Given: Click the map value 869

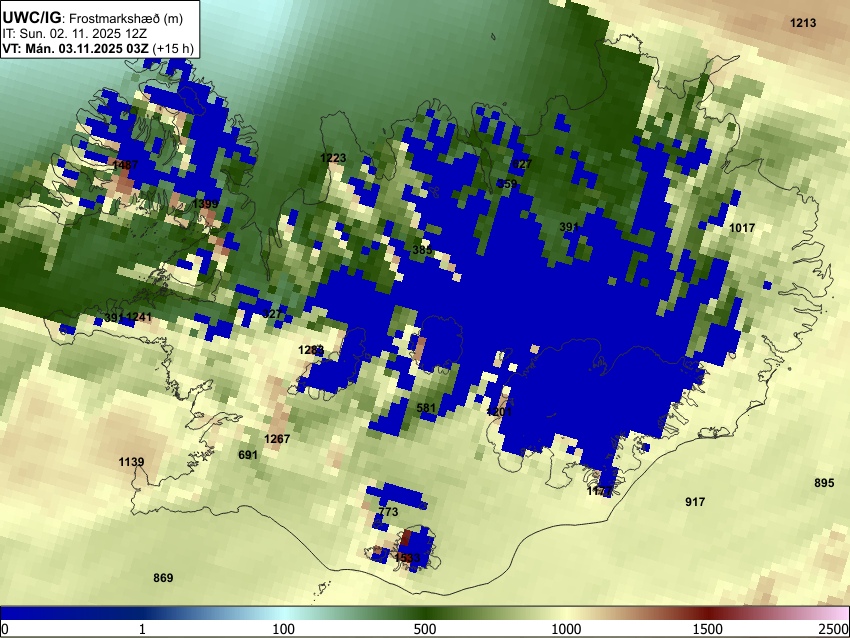Looking at the screenshot, I should [163, 578].
